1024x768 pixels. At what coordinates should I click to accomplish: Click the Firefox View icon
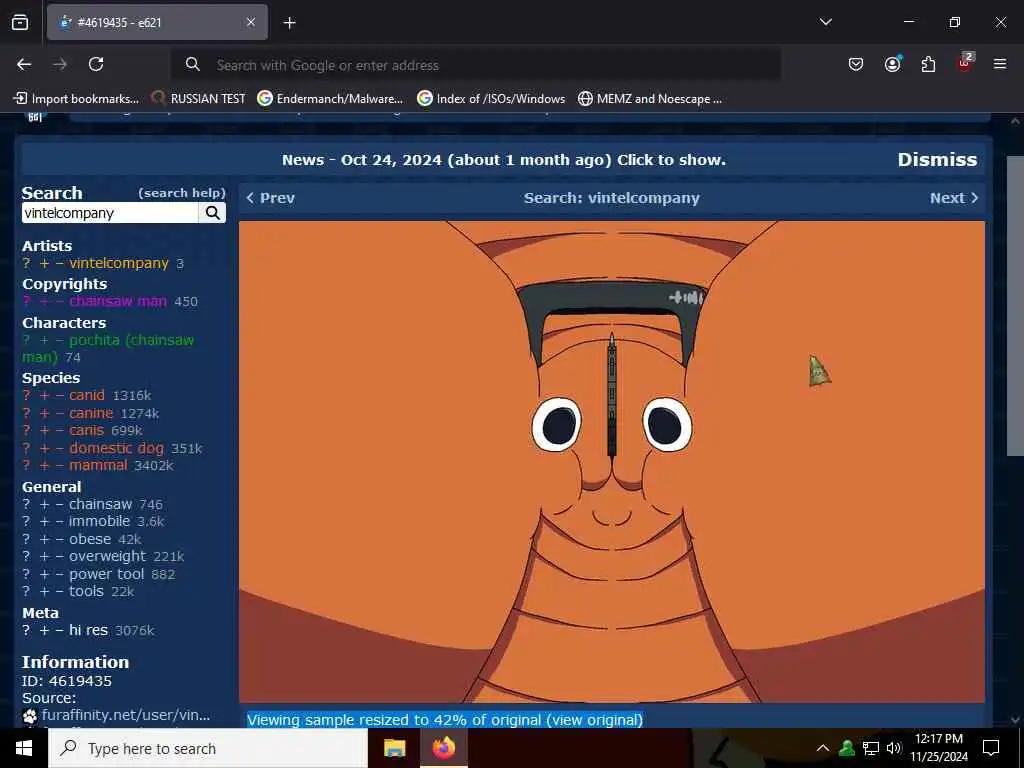[20, 23]
